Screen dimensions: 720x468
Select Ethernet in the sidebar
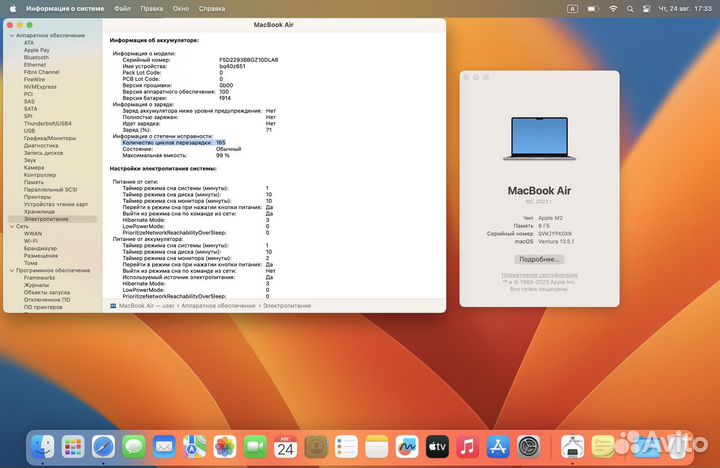coord(35,65)
